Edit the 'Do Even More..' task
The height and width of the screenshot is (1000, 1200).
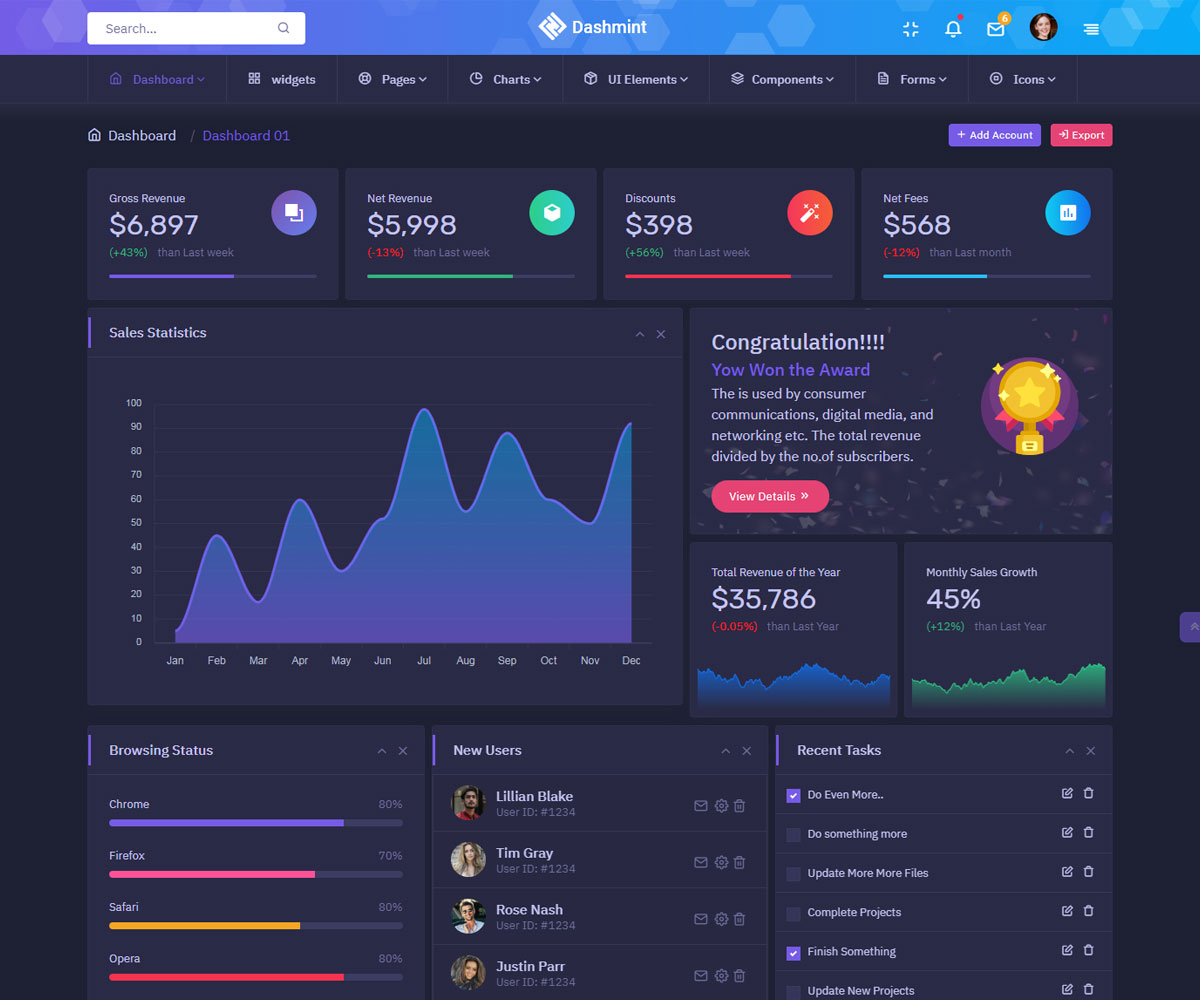(x=1067, y=793)
